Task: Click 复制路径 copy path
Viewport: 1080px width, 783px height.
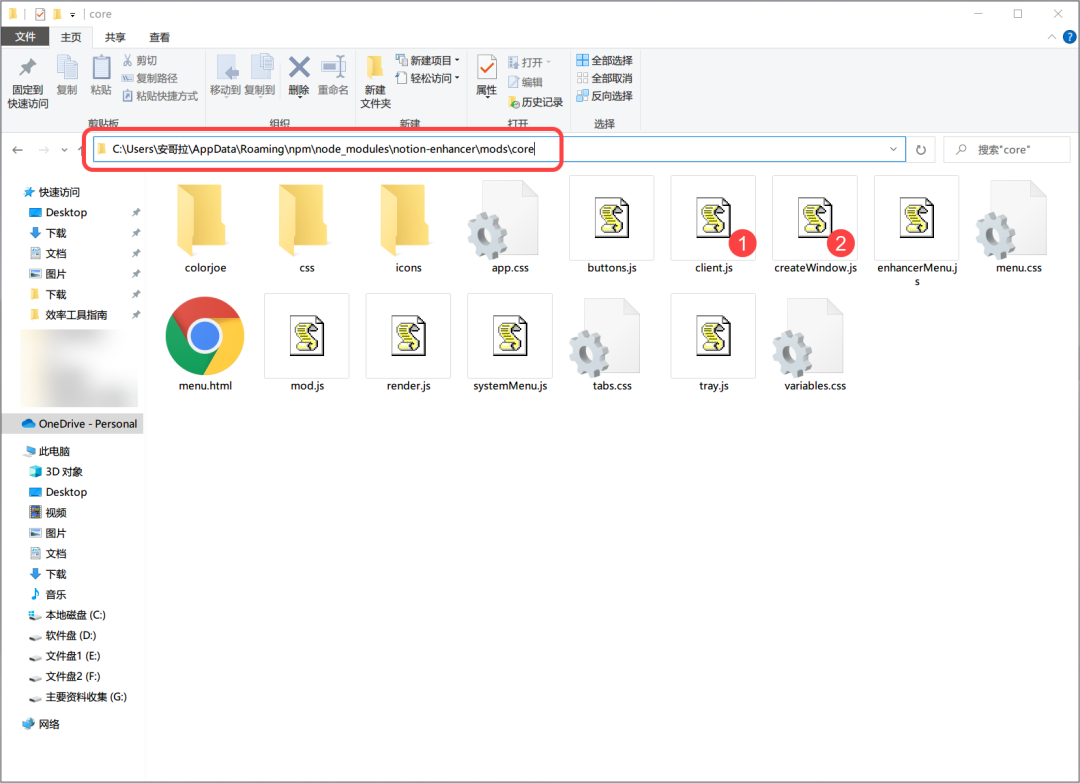Action: 149,78
